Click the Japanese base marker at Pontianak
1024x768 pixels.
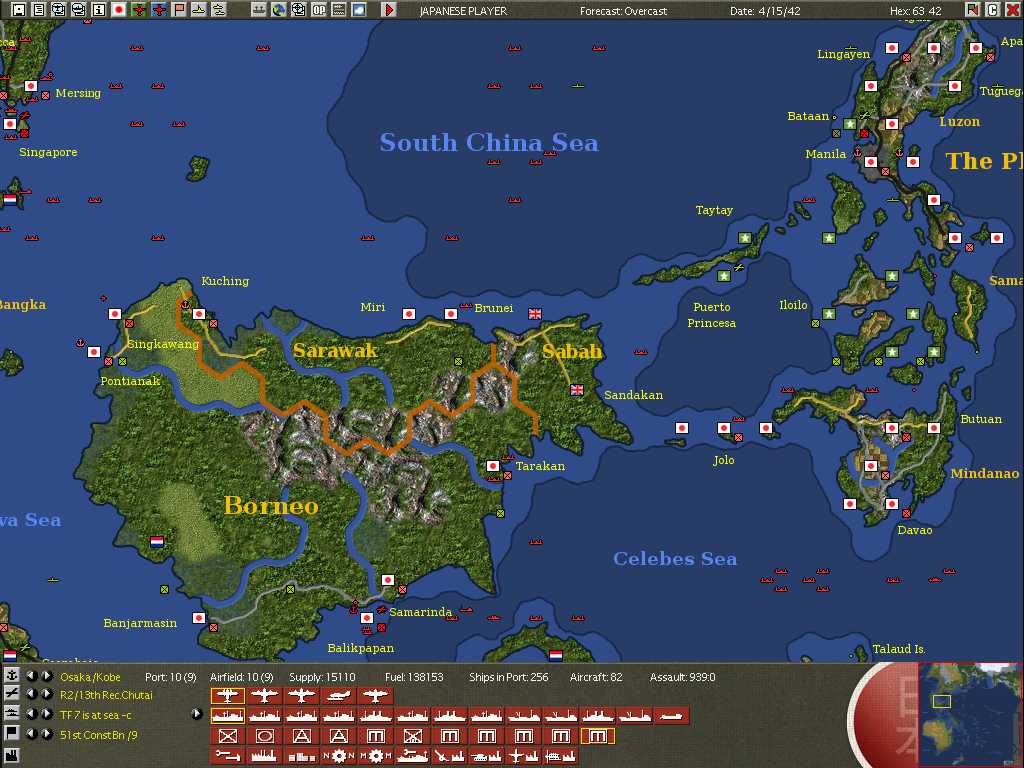(94, 352)
